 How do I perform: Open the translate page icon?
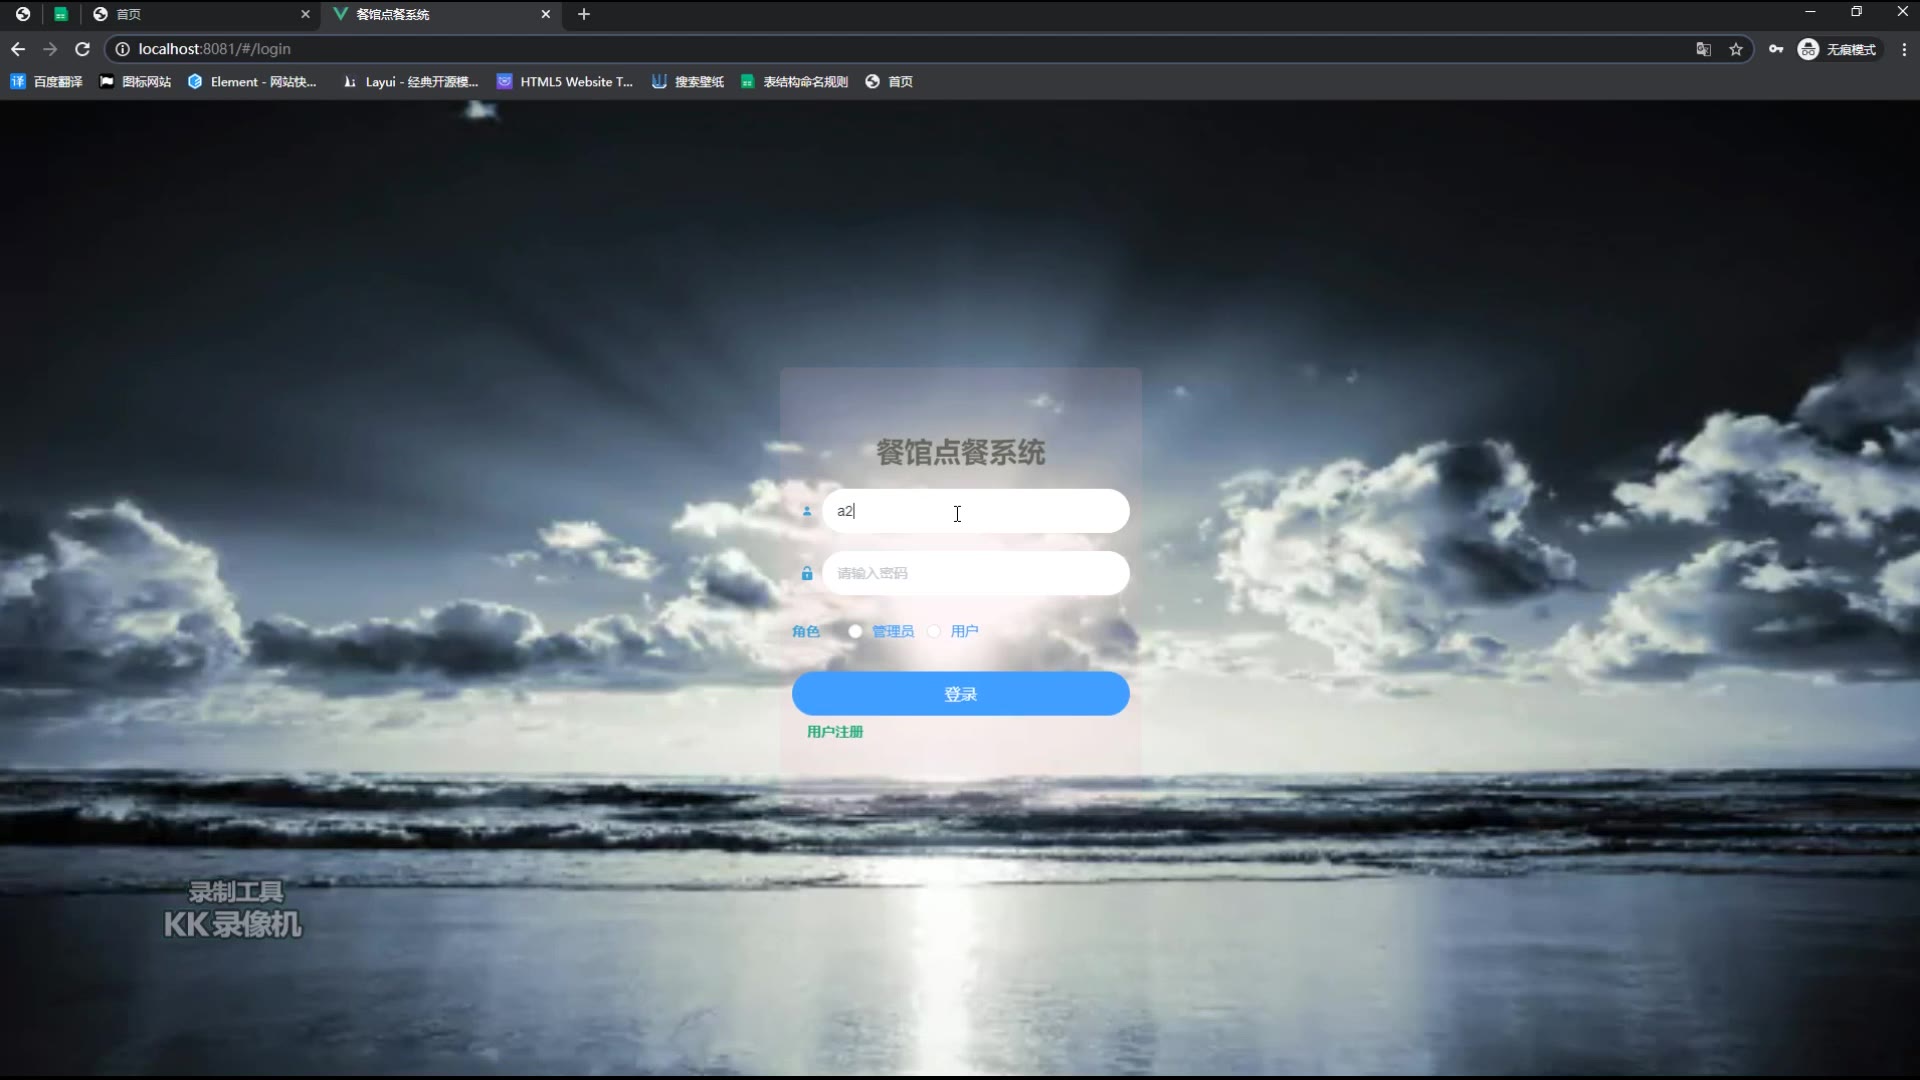point(1703,49)
